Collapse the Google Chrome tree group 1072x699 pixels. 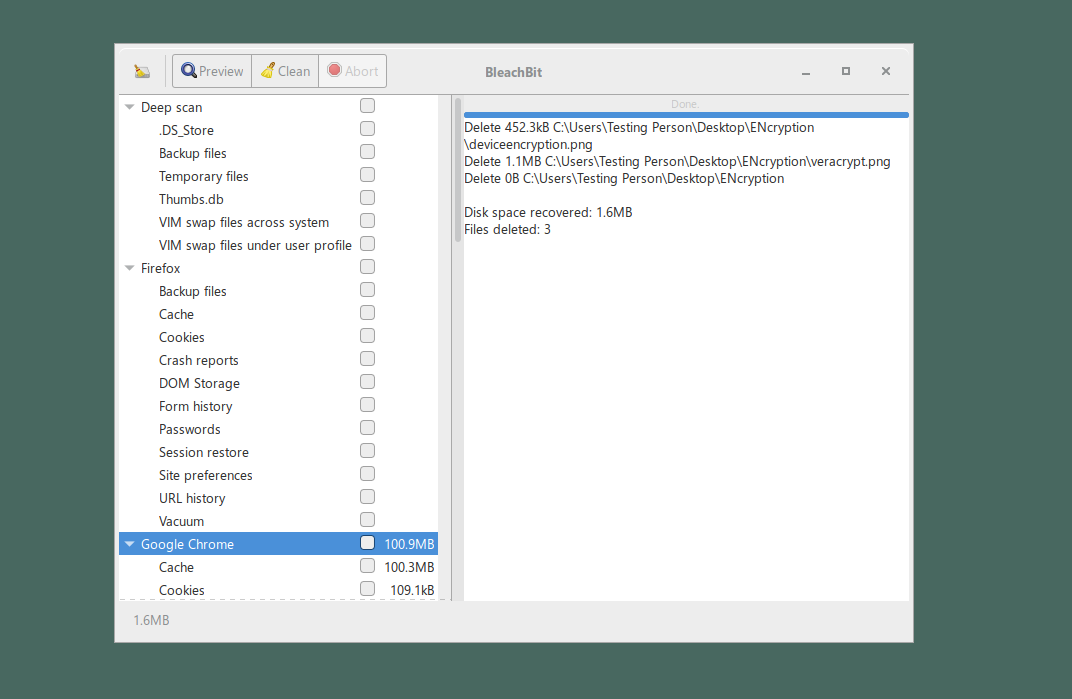point(129,544)
